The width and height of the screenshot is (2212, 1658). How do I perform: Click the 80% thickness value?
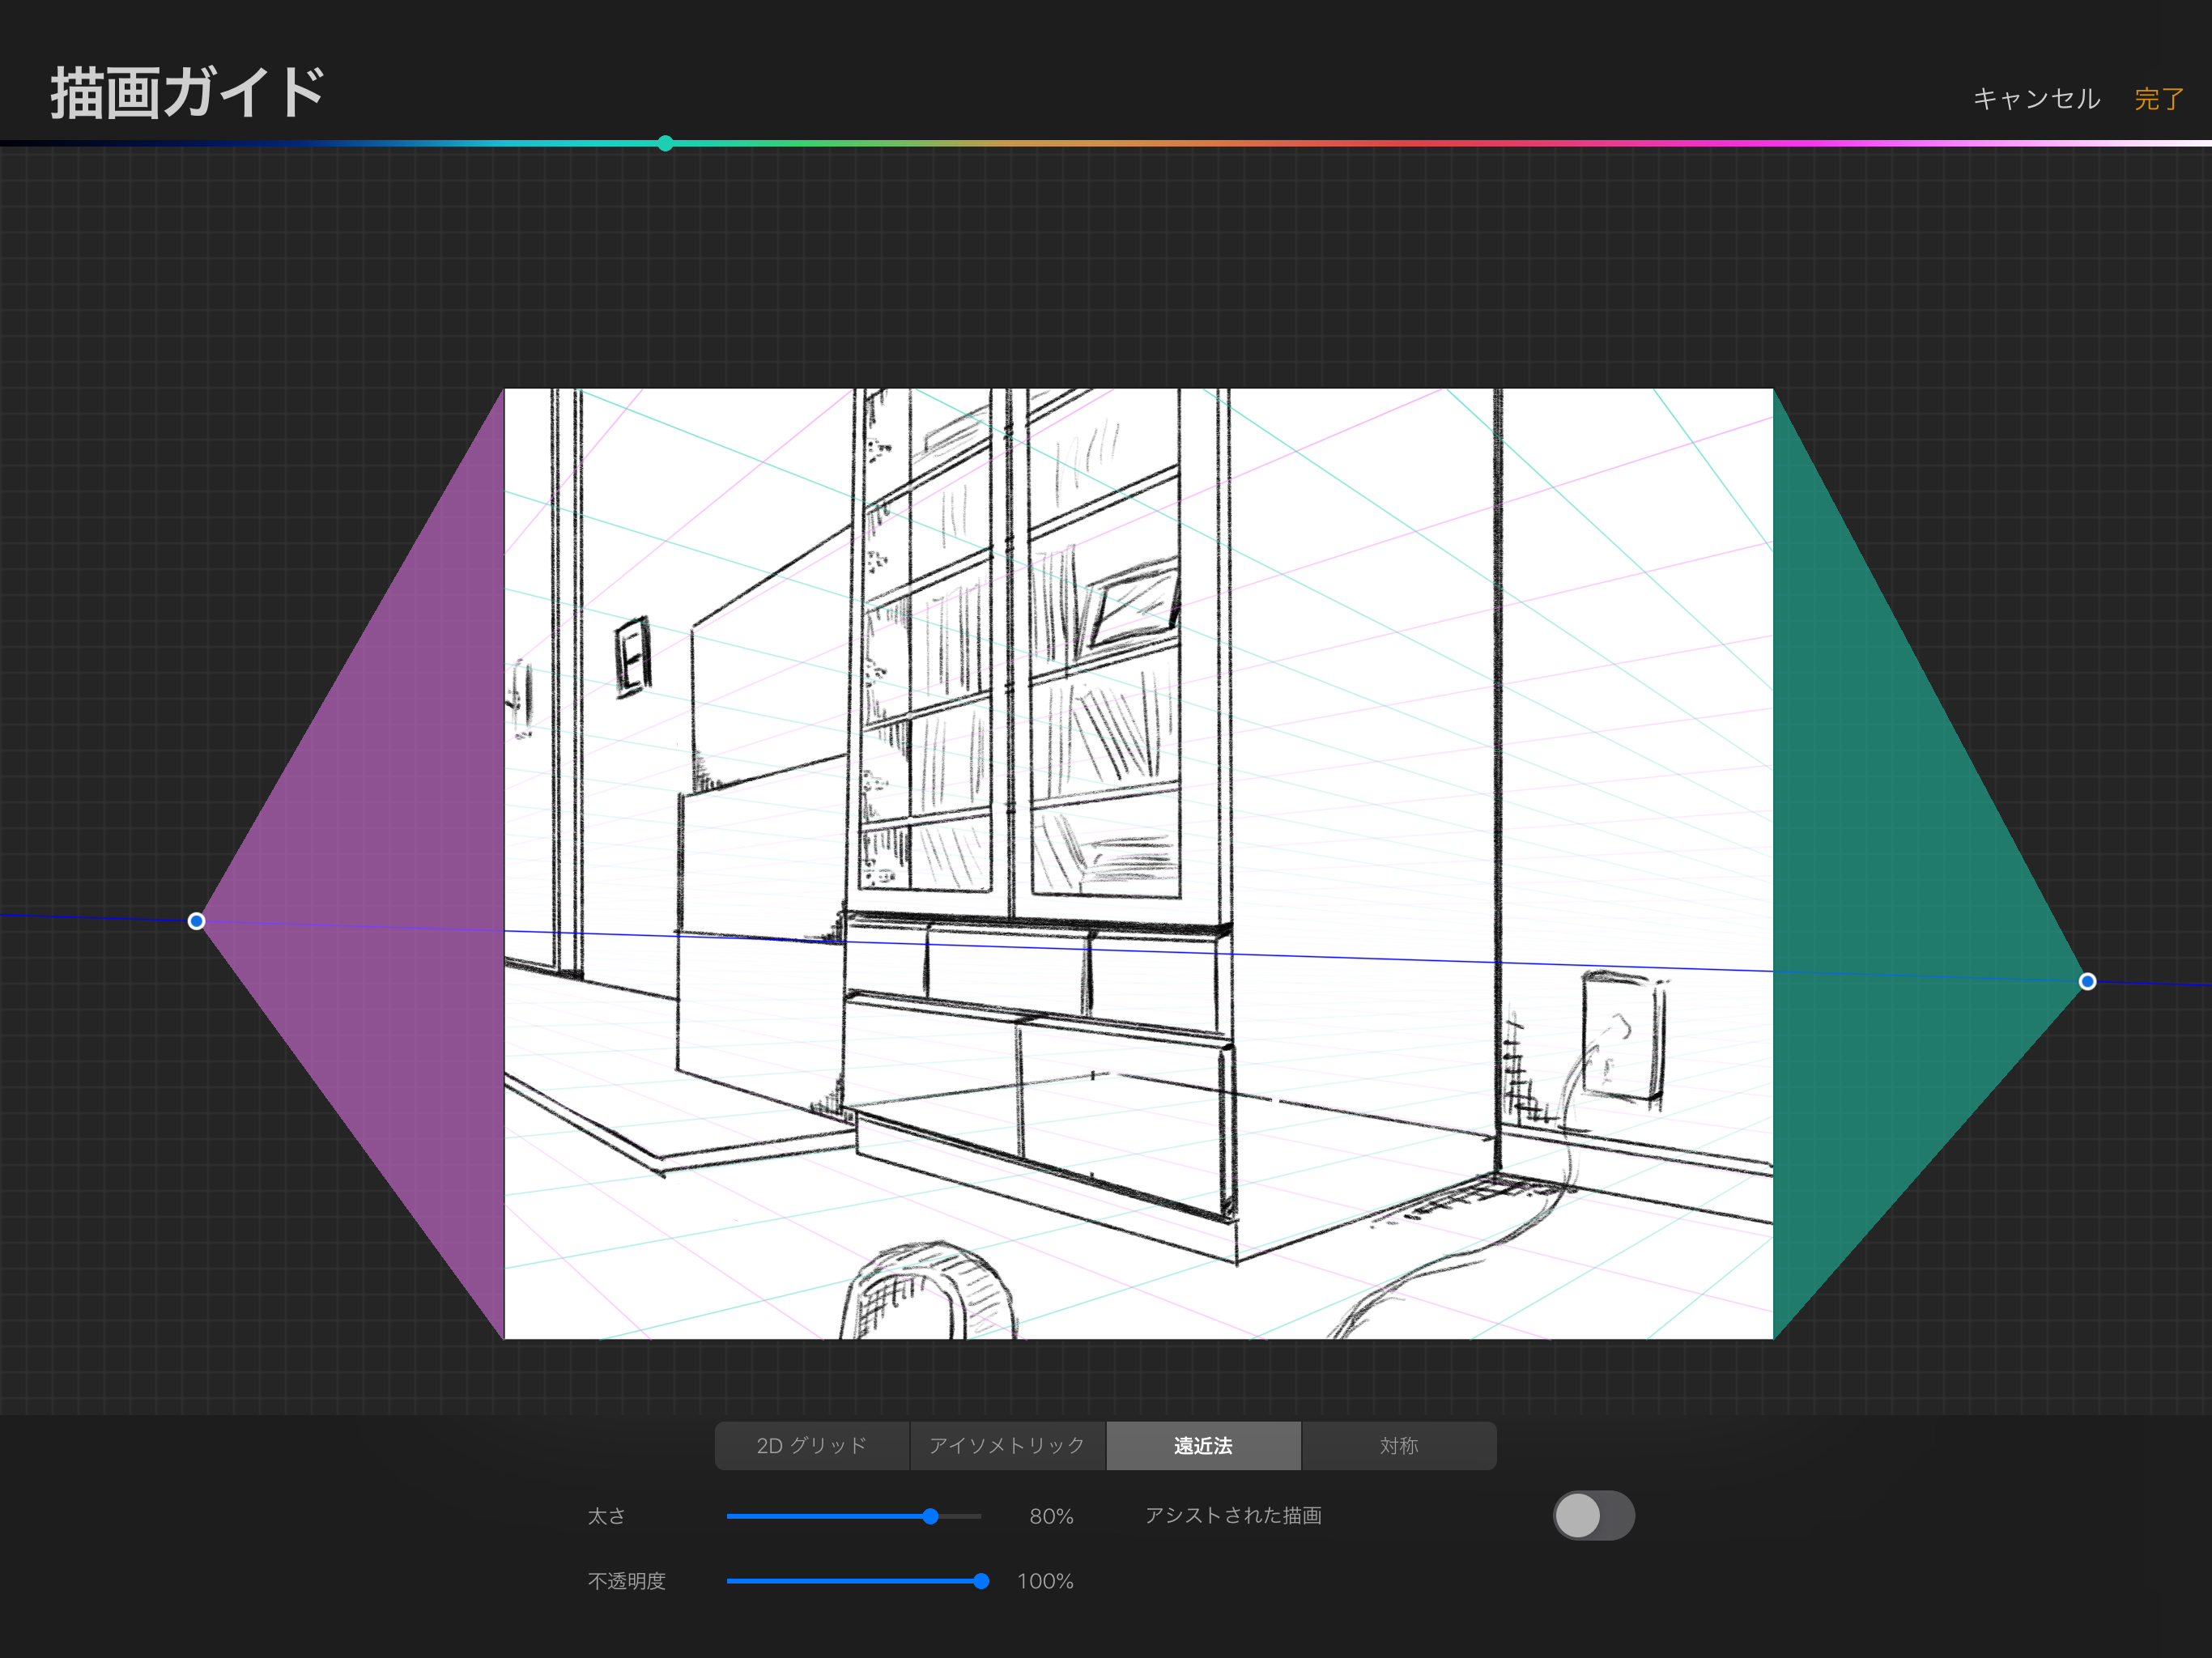[1051, 1516]
